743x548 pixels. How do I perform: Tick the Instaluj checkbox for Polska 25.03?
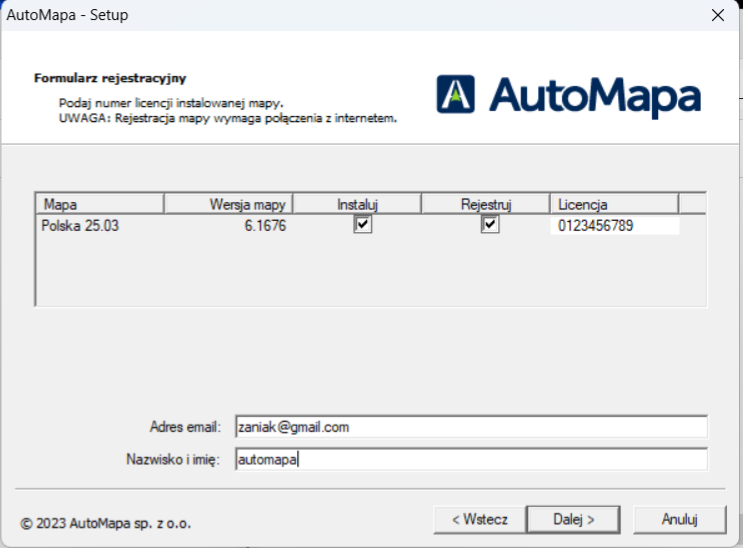pyautogui.click(x=362, y=224)
